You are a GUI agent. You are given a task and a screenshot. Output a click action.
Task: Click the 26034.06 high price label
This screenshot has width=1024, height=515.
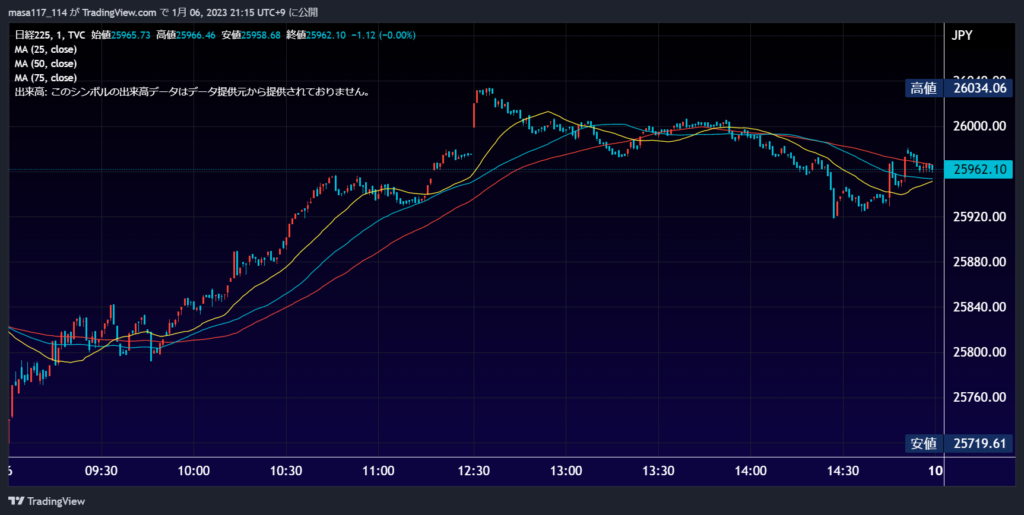pos(979,89)
